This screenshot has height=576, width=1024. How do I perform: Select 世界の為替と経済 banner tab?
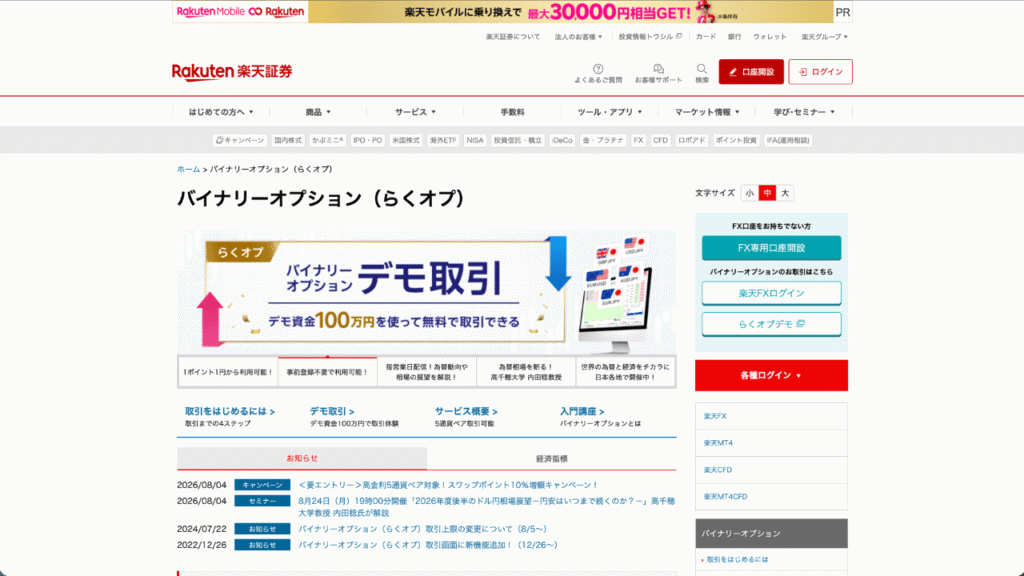pos(626,372)
